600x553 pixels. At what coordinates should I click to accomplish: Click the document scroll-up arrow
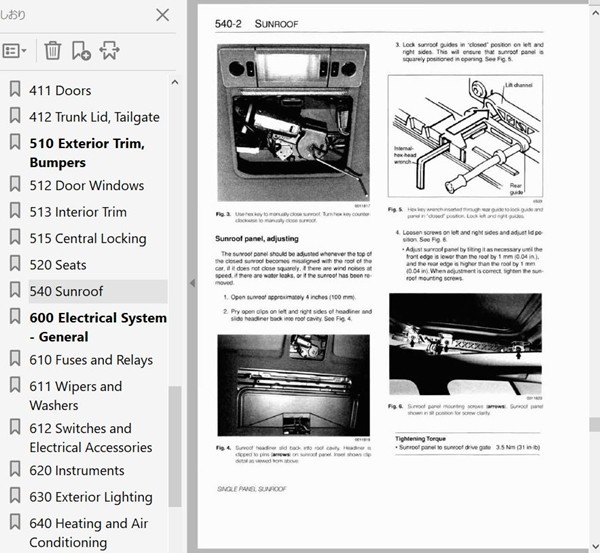click(x=595, y=13)
